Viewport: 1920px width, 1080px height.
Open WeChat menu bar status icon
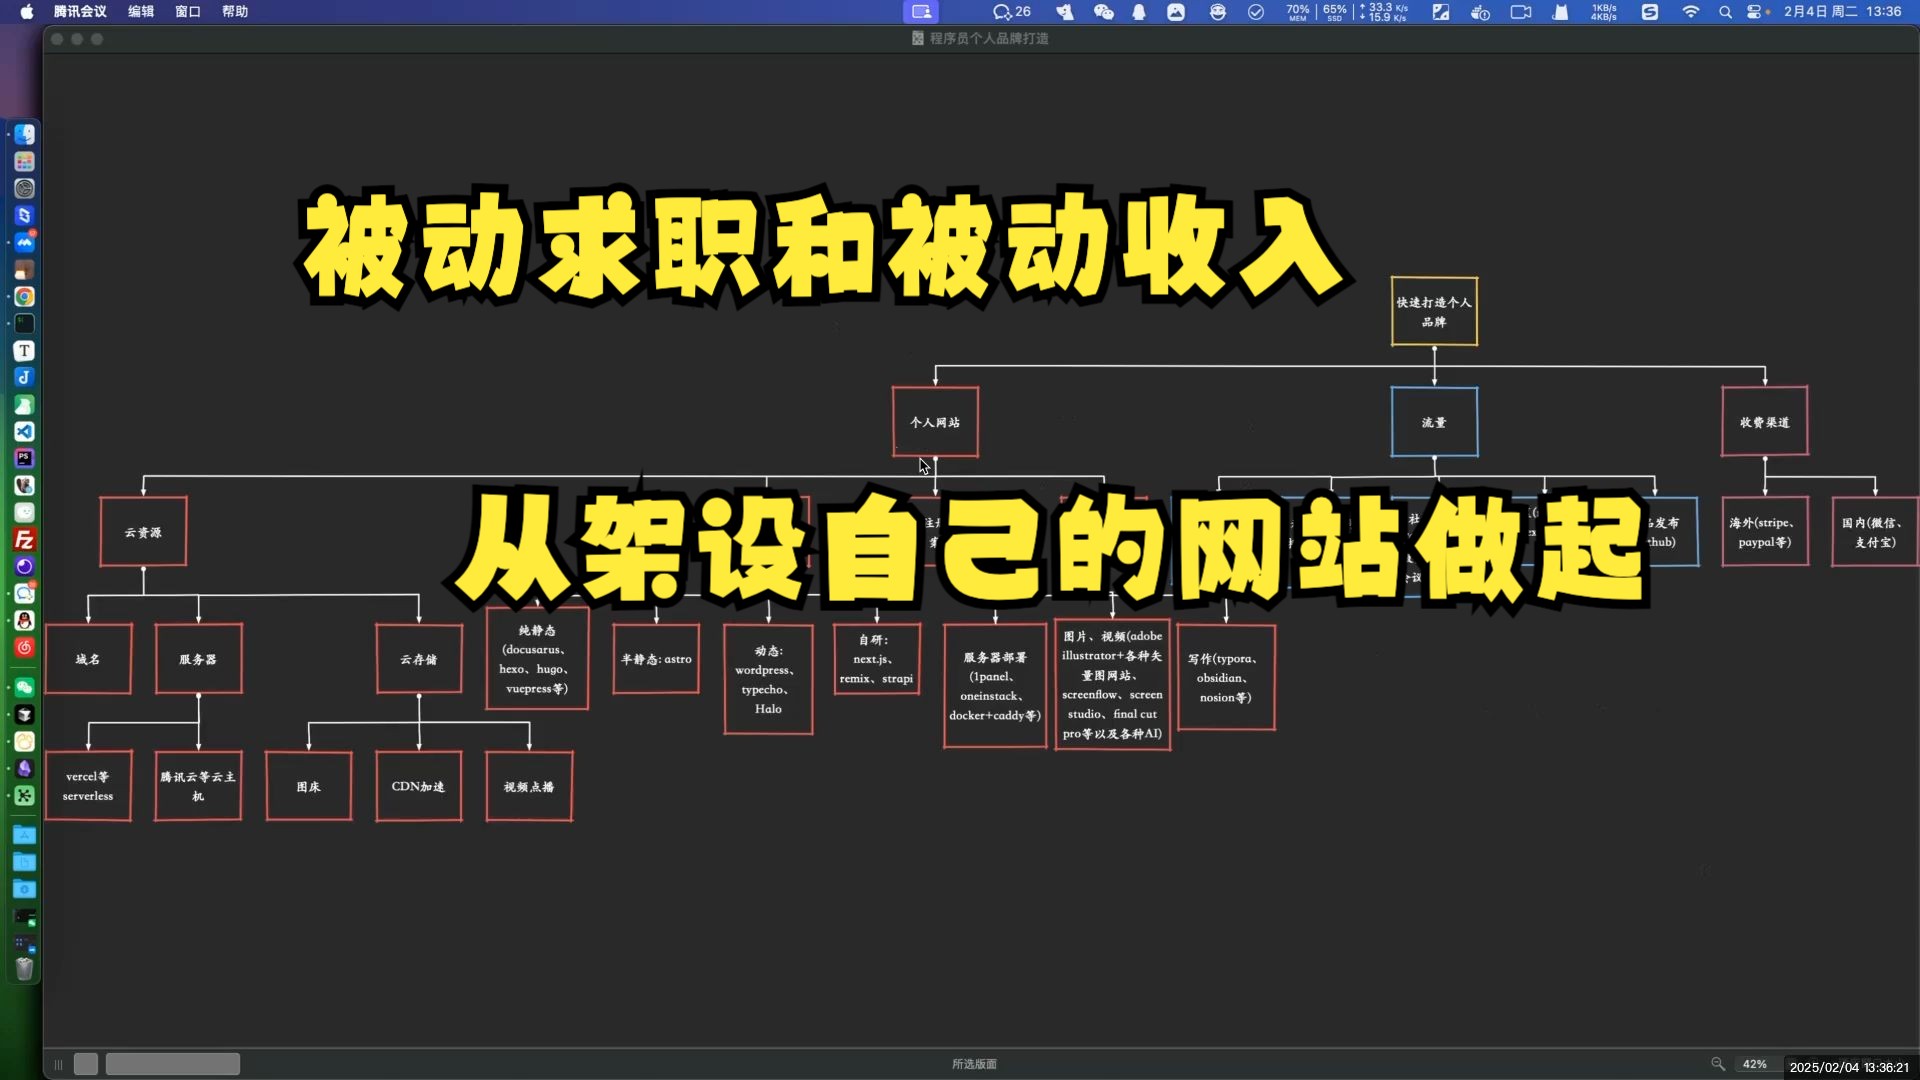[1103, 12]
